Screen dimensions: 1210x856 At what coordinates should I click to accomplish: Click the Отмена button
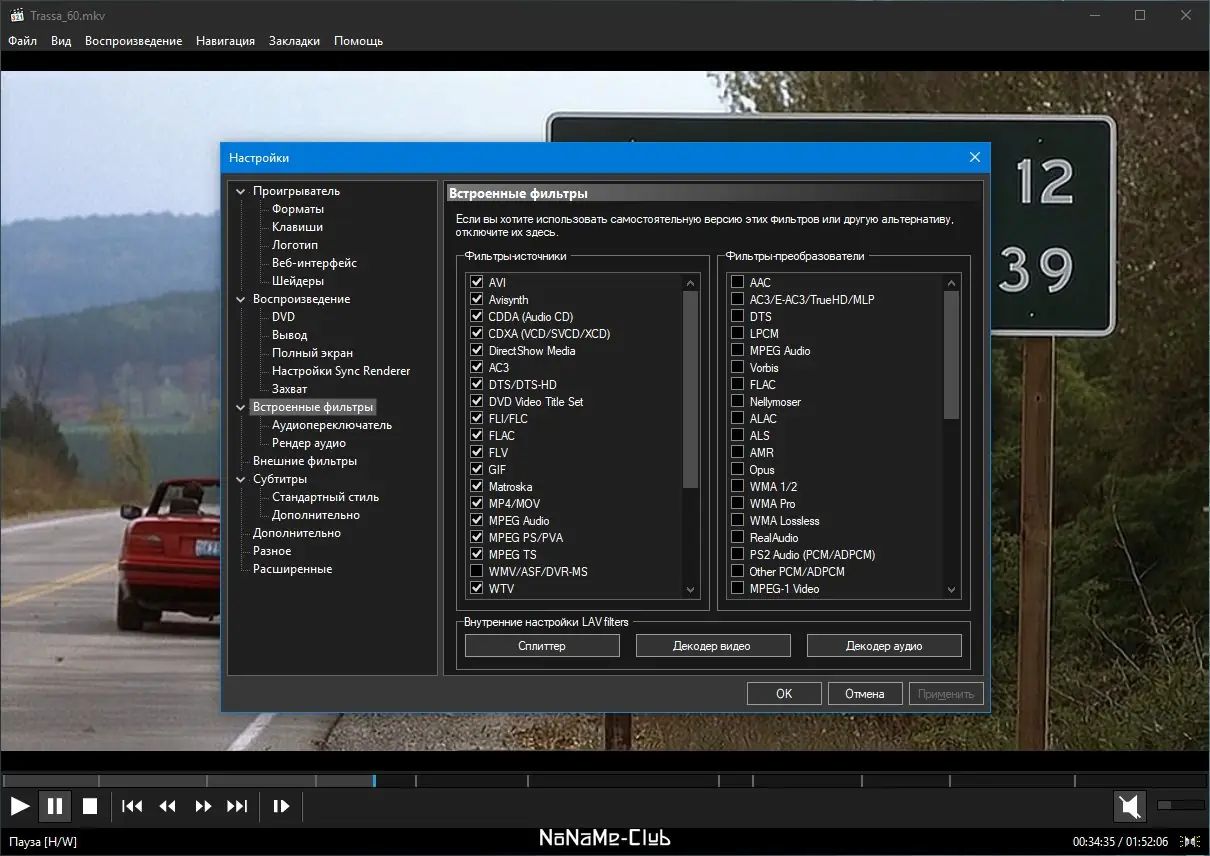(x=864, y=694)
